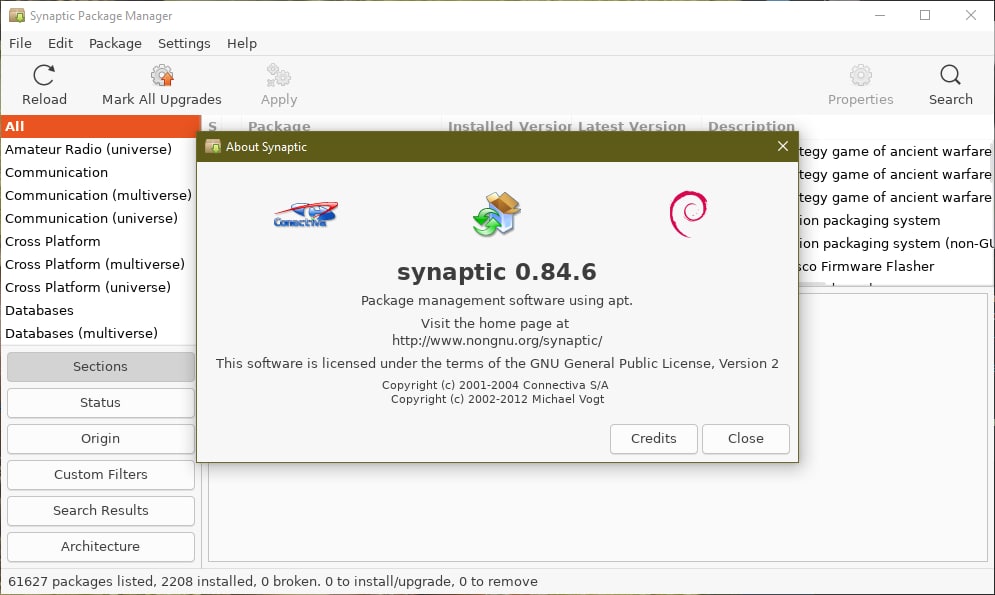Open the Package menu

point(115,43)
